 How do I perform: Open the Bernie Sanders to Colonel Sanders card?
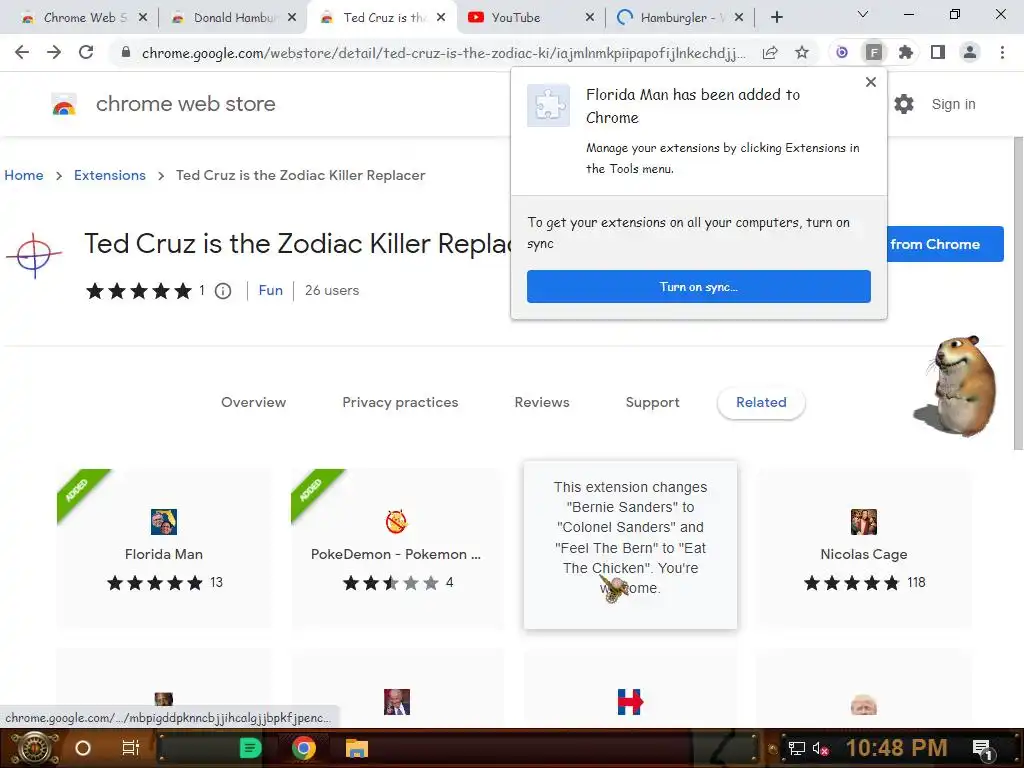(630, 545)
